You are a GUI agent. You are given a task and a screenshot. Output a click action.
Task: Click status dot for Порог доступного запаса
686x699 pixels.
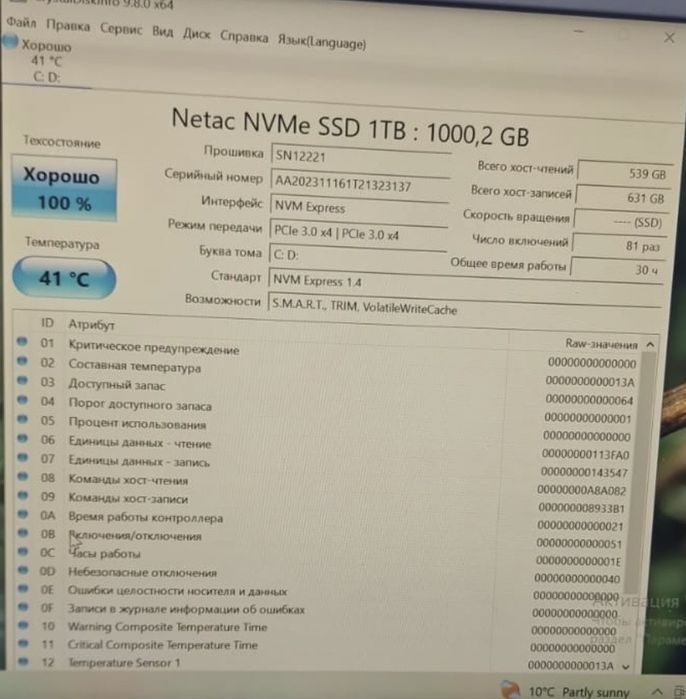click(x=22, y=399)
